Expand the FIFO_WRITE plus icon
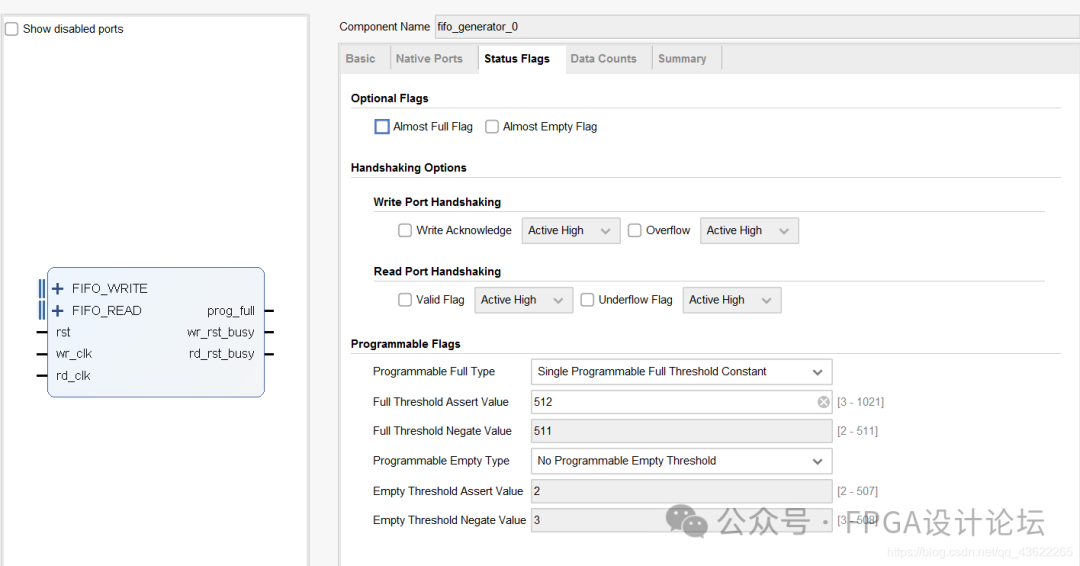Image resolution: width=1080 pixels, height=566 pixels. click(x=58, y=289)
